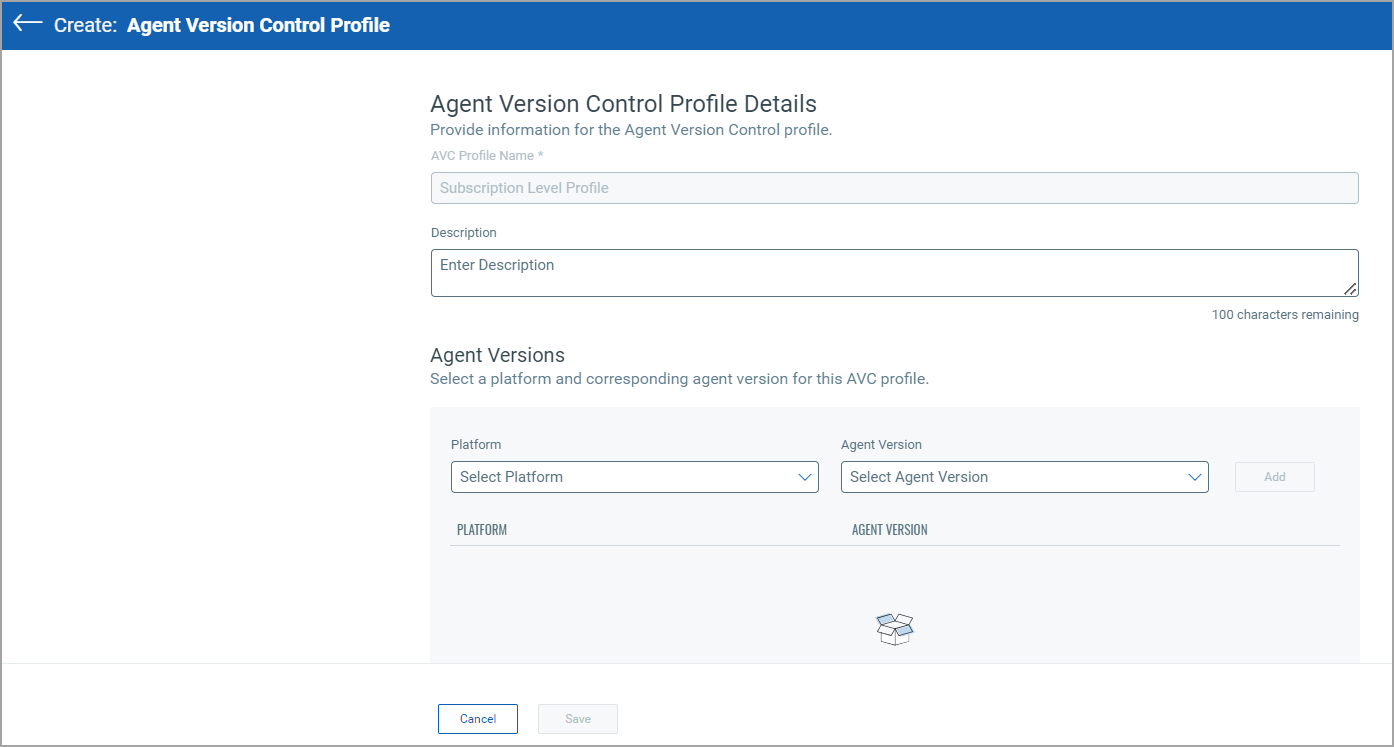
Task: Click the Subscription Level Profile name field
Action: [894, 187]
